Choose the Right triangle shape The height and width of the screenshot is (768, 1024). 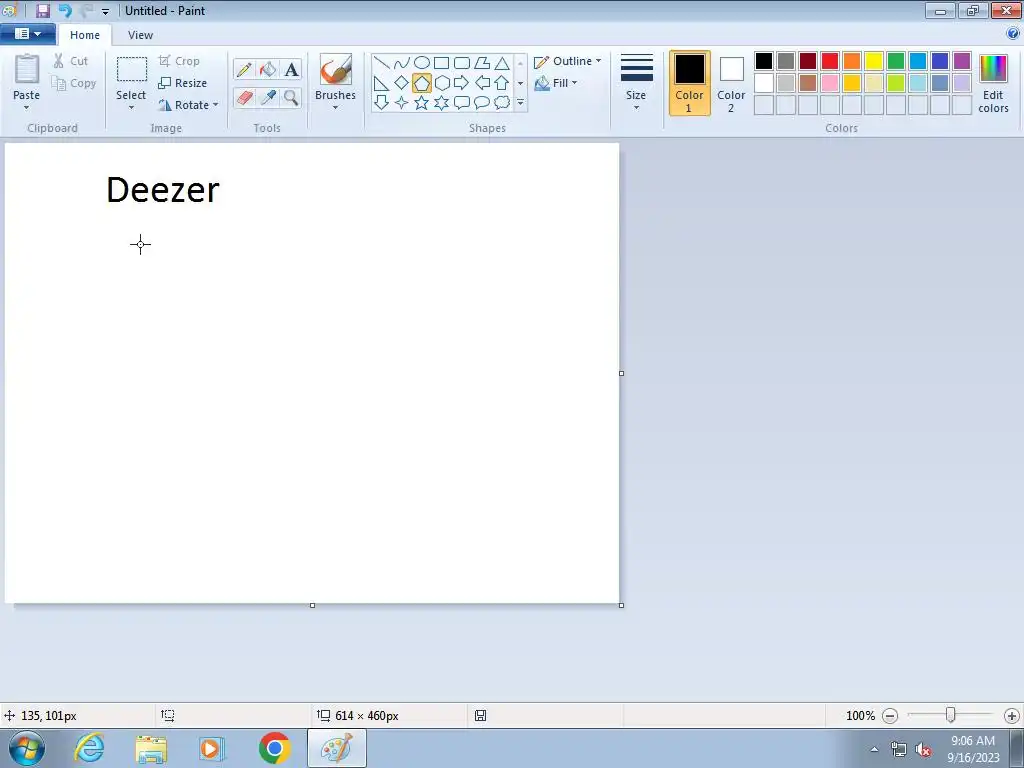click(x=382, y=83)
